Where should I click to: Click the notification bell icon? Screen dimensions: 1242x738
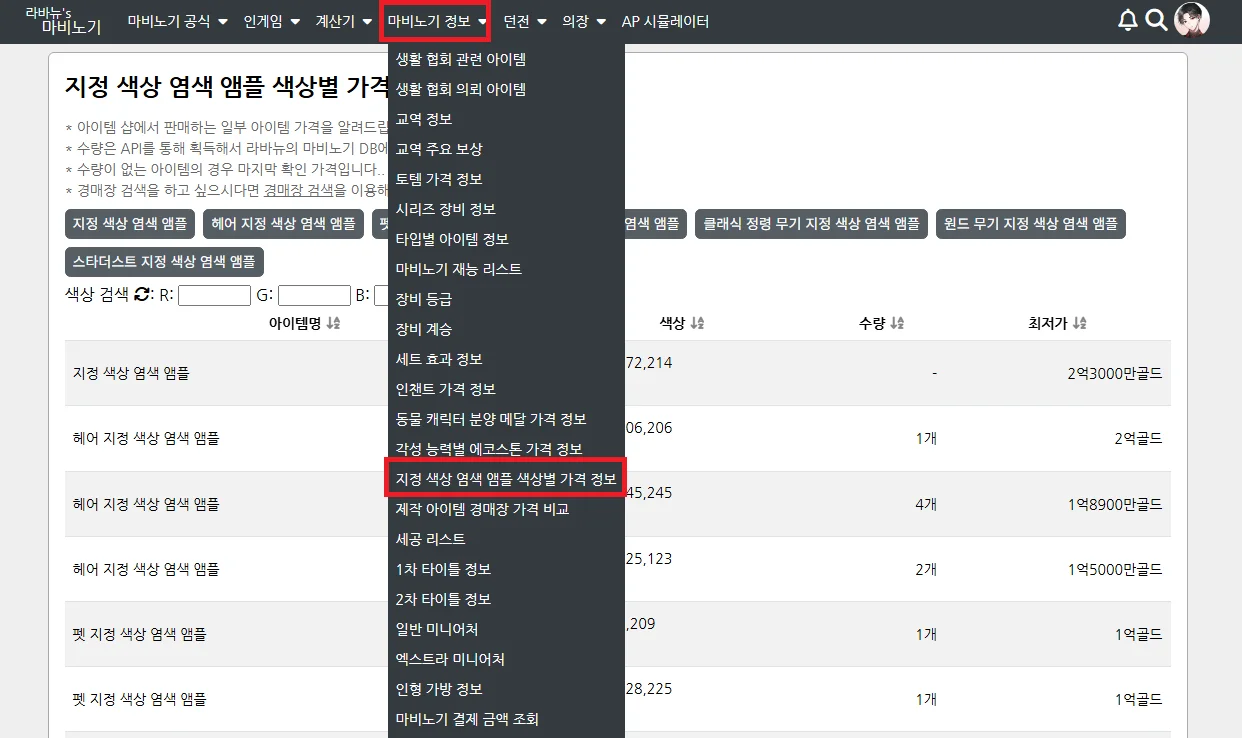point(1127,20)
